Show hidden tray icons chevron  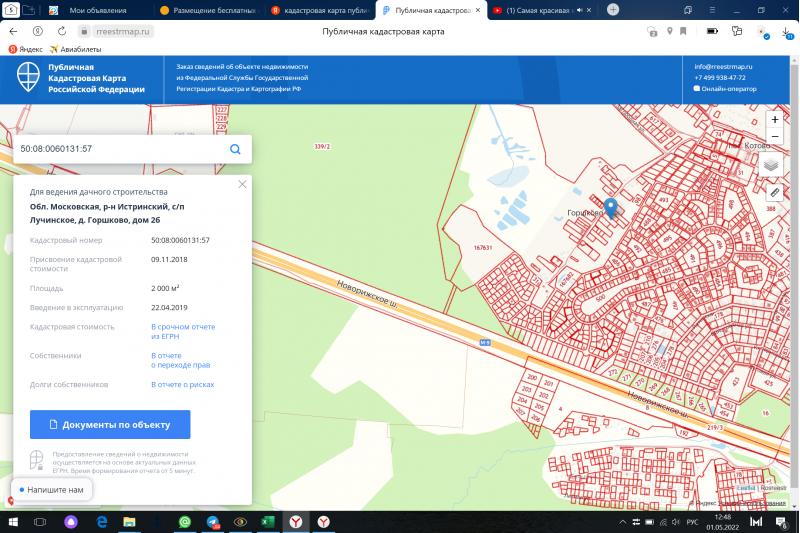click(622, 522)
